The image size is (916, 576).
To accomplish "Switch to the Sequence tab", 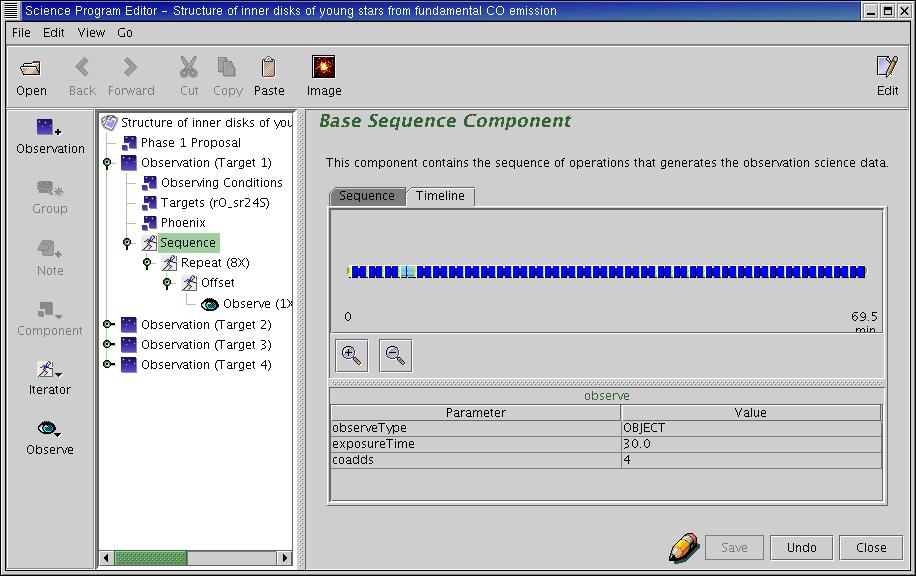I will pos(367,196).
